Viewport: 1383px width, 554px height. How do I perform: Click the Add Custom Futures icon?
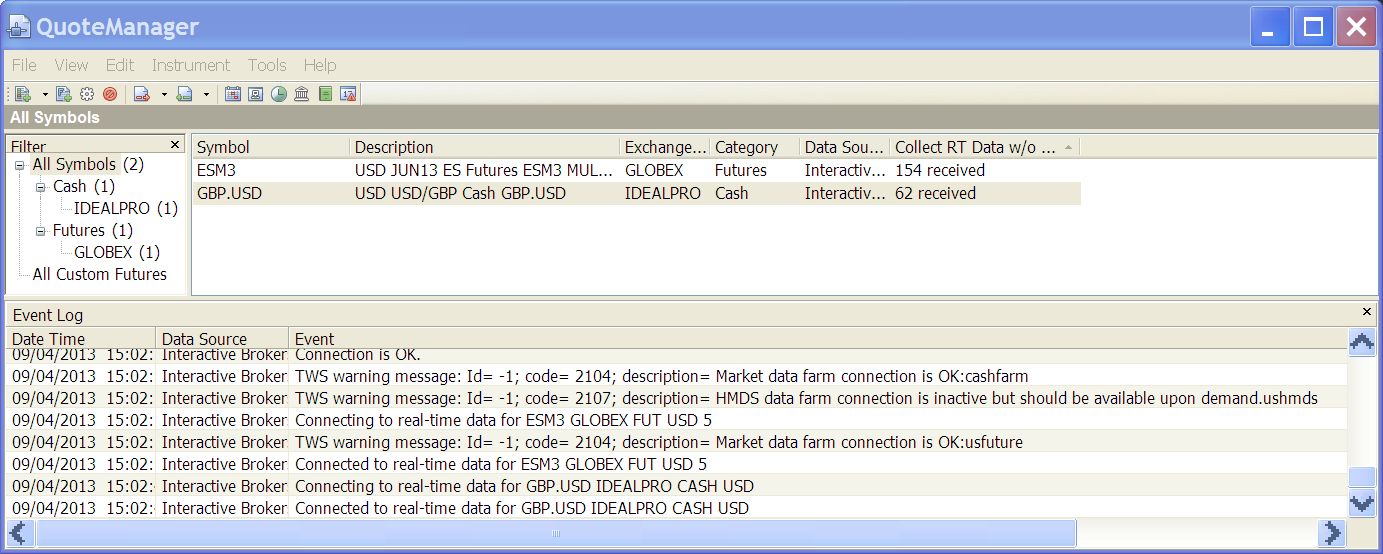coord(64,94)
